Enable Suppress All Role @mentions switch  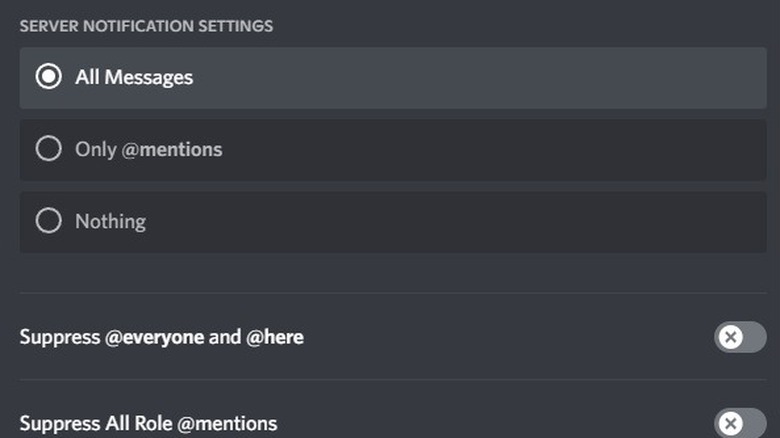click(x=740, y=421)
